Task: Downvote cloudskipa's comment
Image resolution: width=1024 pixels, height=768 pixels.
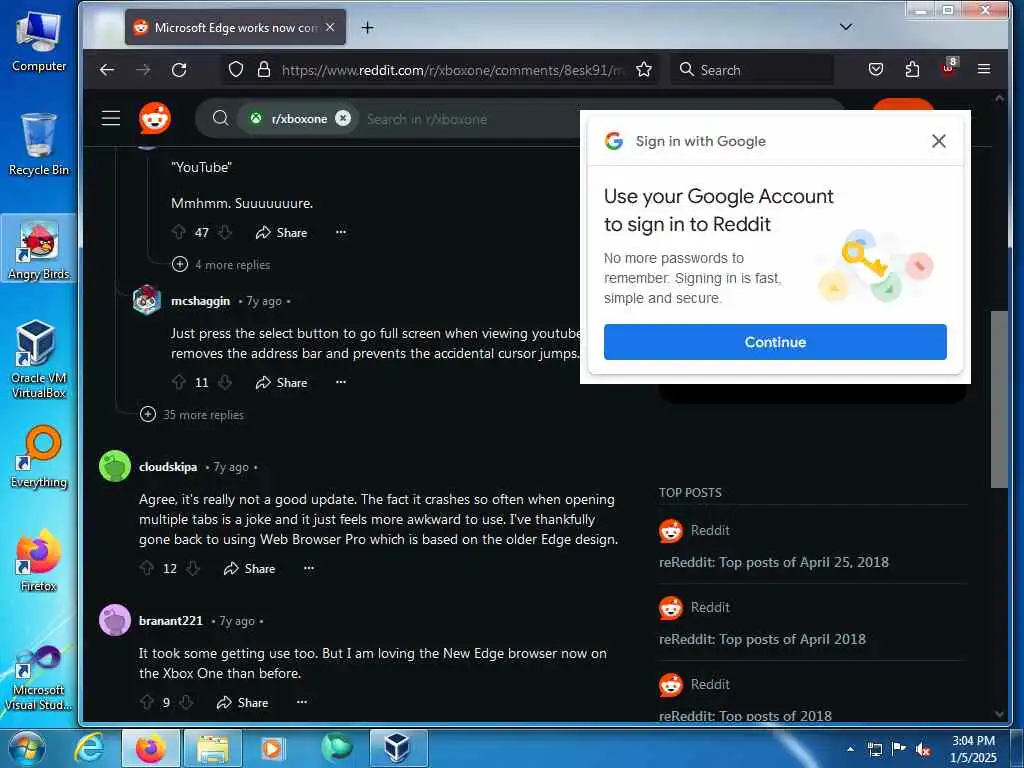Action: pyautogui.click(x=193, y=569)
